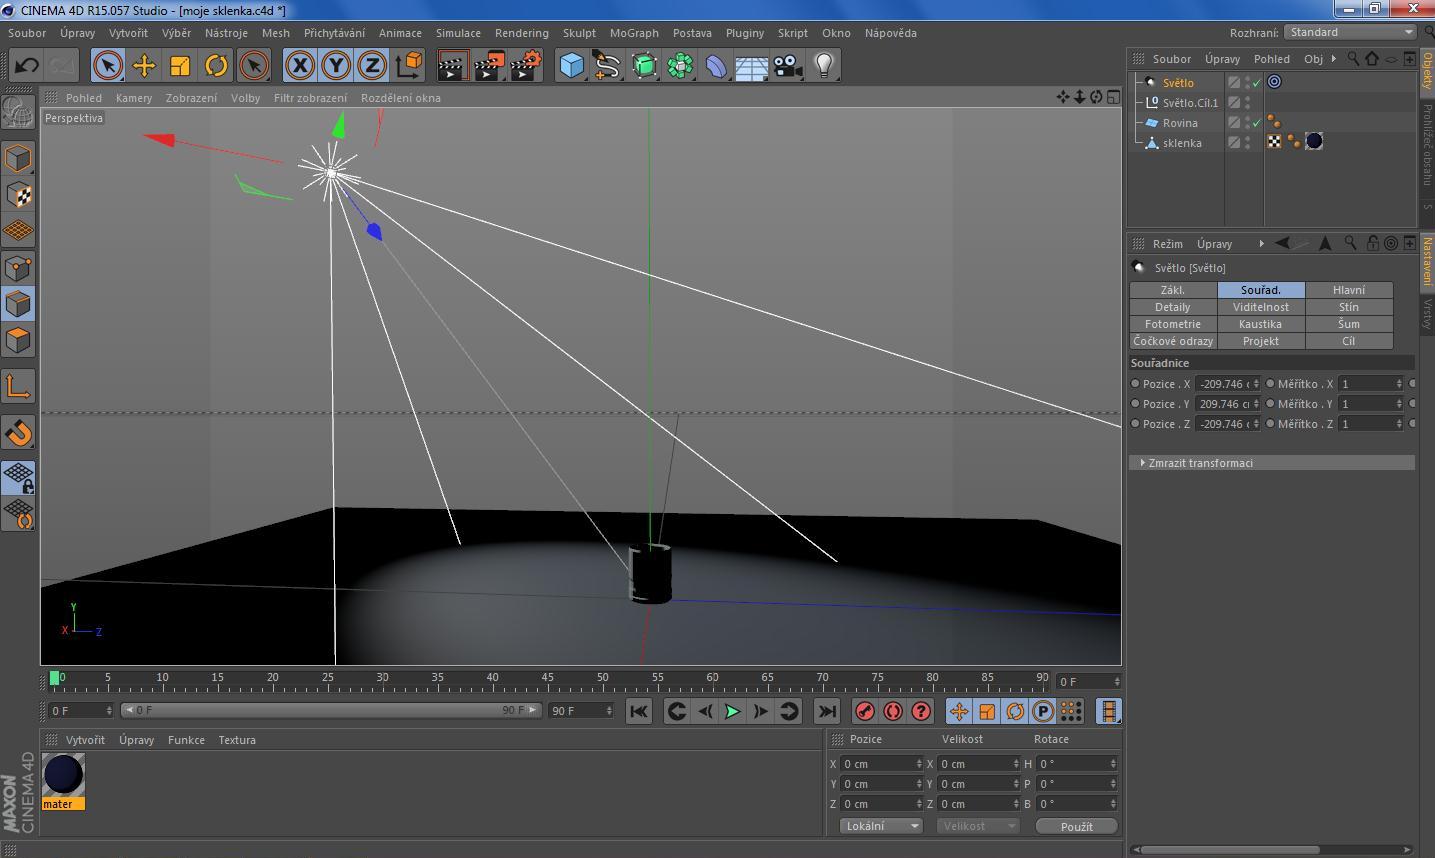The width and height of the screenshot is (1435, 858).
Task: Switch to the Viditelnost tab
Action: tap(1260, 307)
